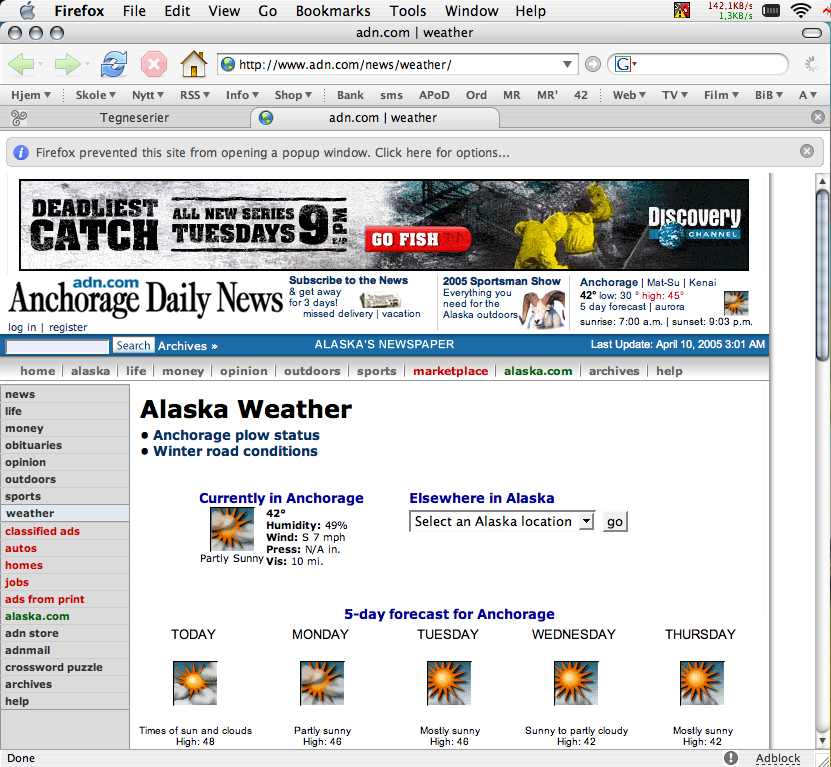Viewport: 831px width, 767px height.
Task: Expand the RSS bookmarks folder
Action: tap(195, 95)
